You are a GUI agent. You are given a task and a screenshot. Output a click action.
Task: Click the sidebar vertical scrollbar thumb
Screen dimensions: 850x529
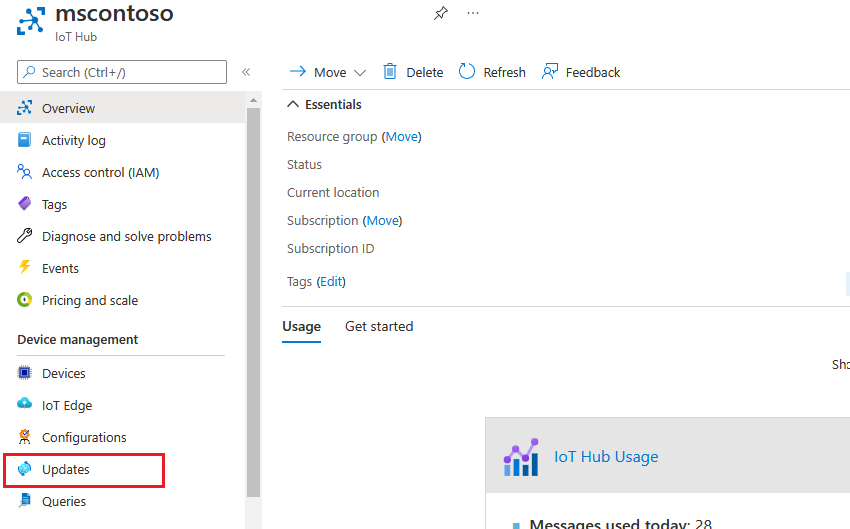253,302
